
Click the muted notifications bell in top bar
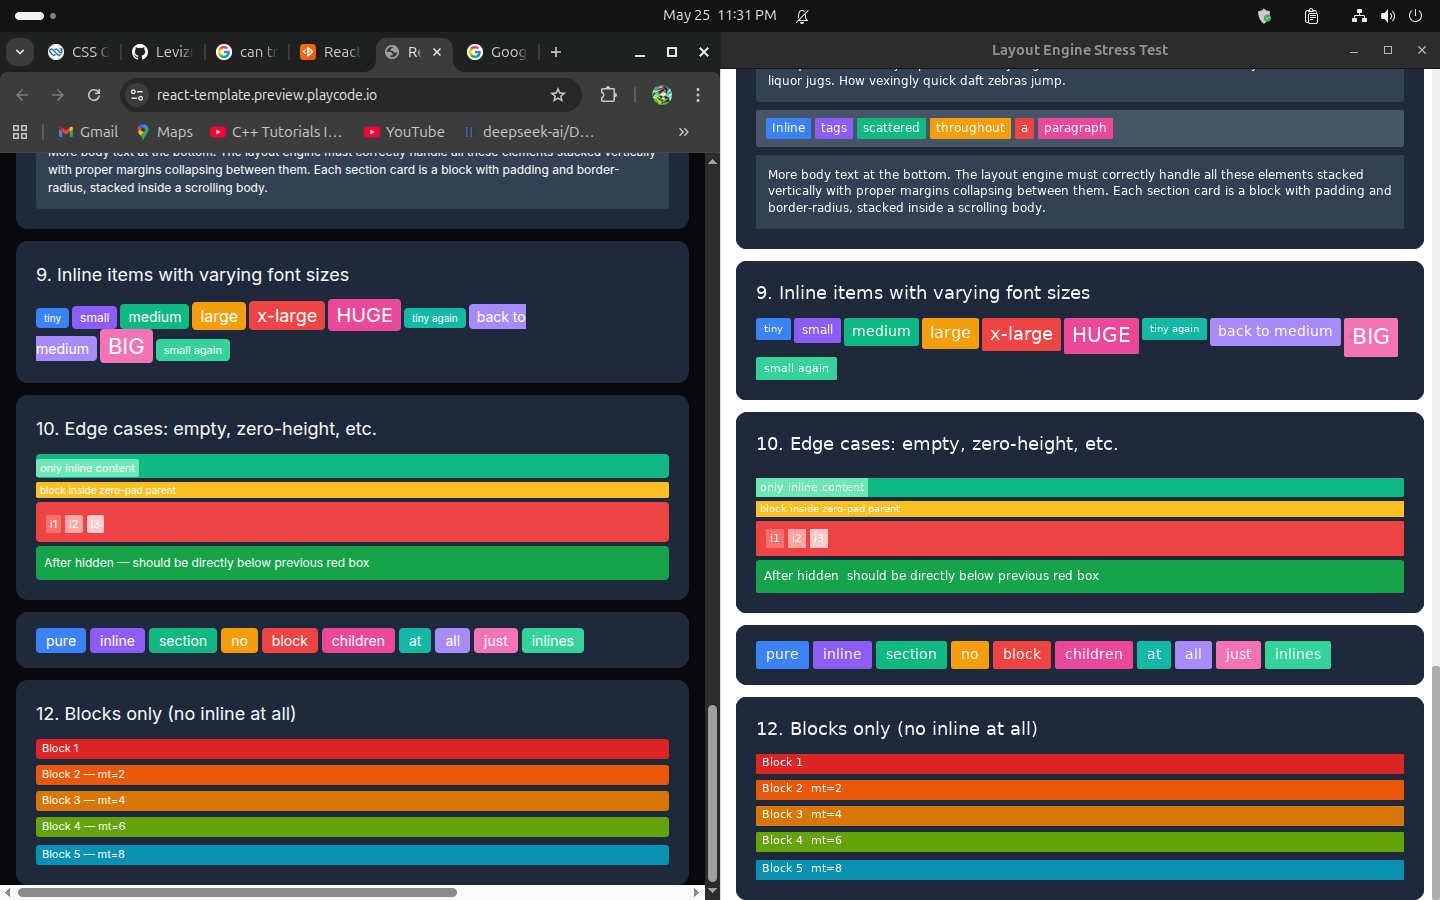[802, 16]
